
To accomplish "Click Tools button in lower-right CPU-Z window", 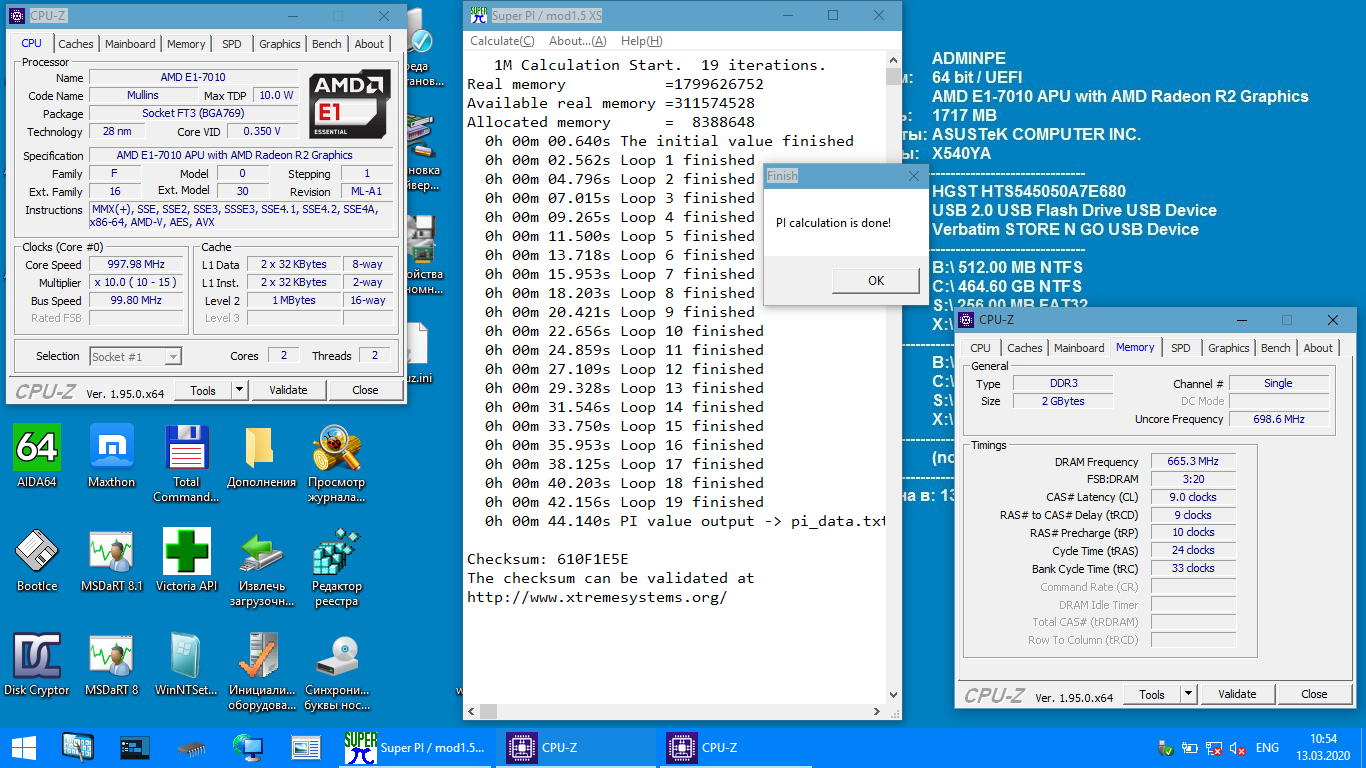I will (x=1152, y=694).
